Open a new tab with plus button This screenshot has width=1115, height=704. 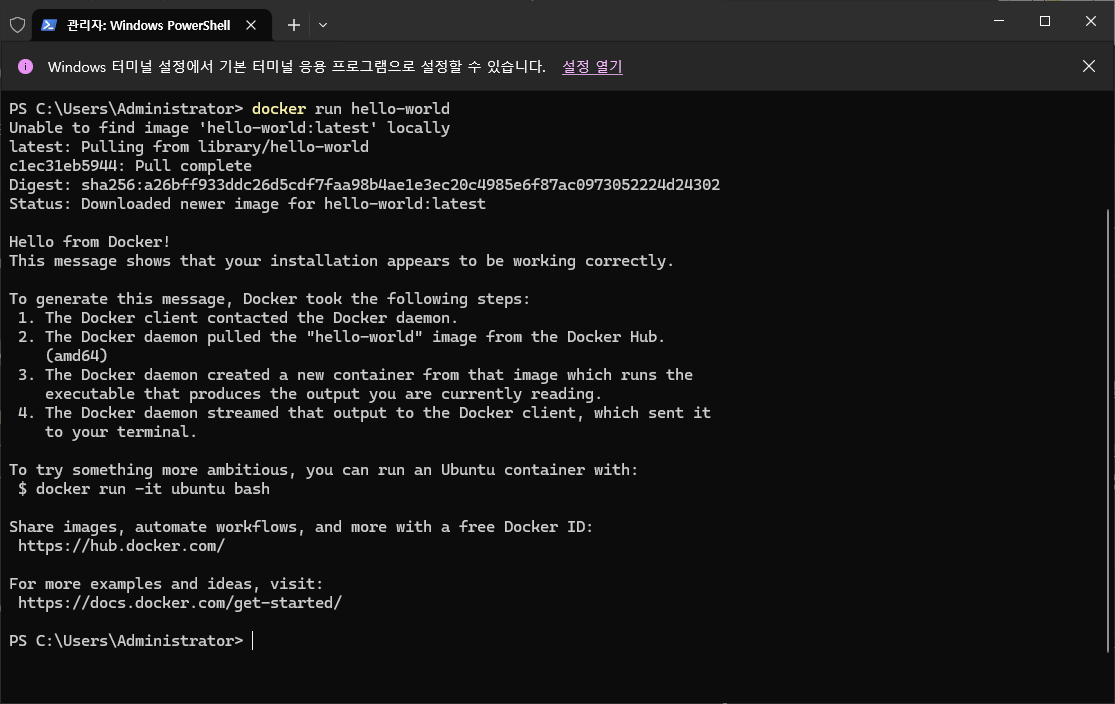(x=294, y=25)
